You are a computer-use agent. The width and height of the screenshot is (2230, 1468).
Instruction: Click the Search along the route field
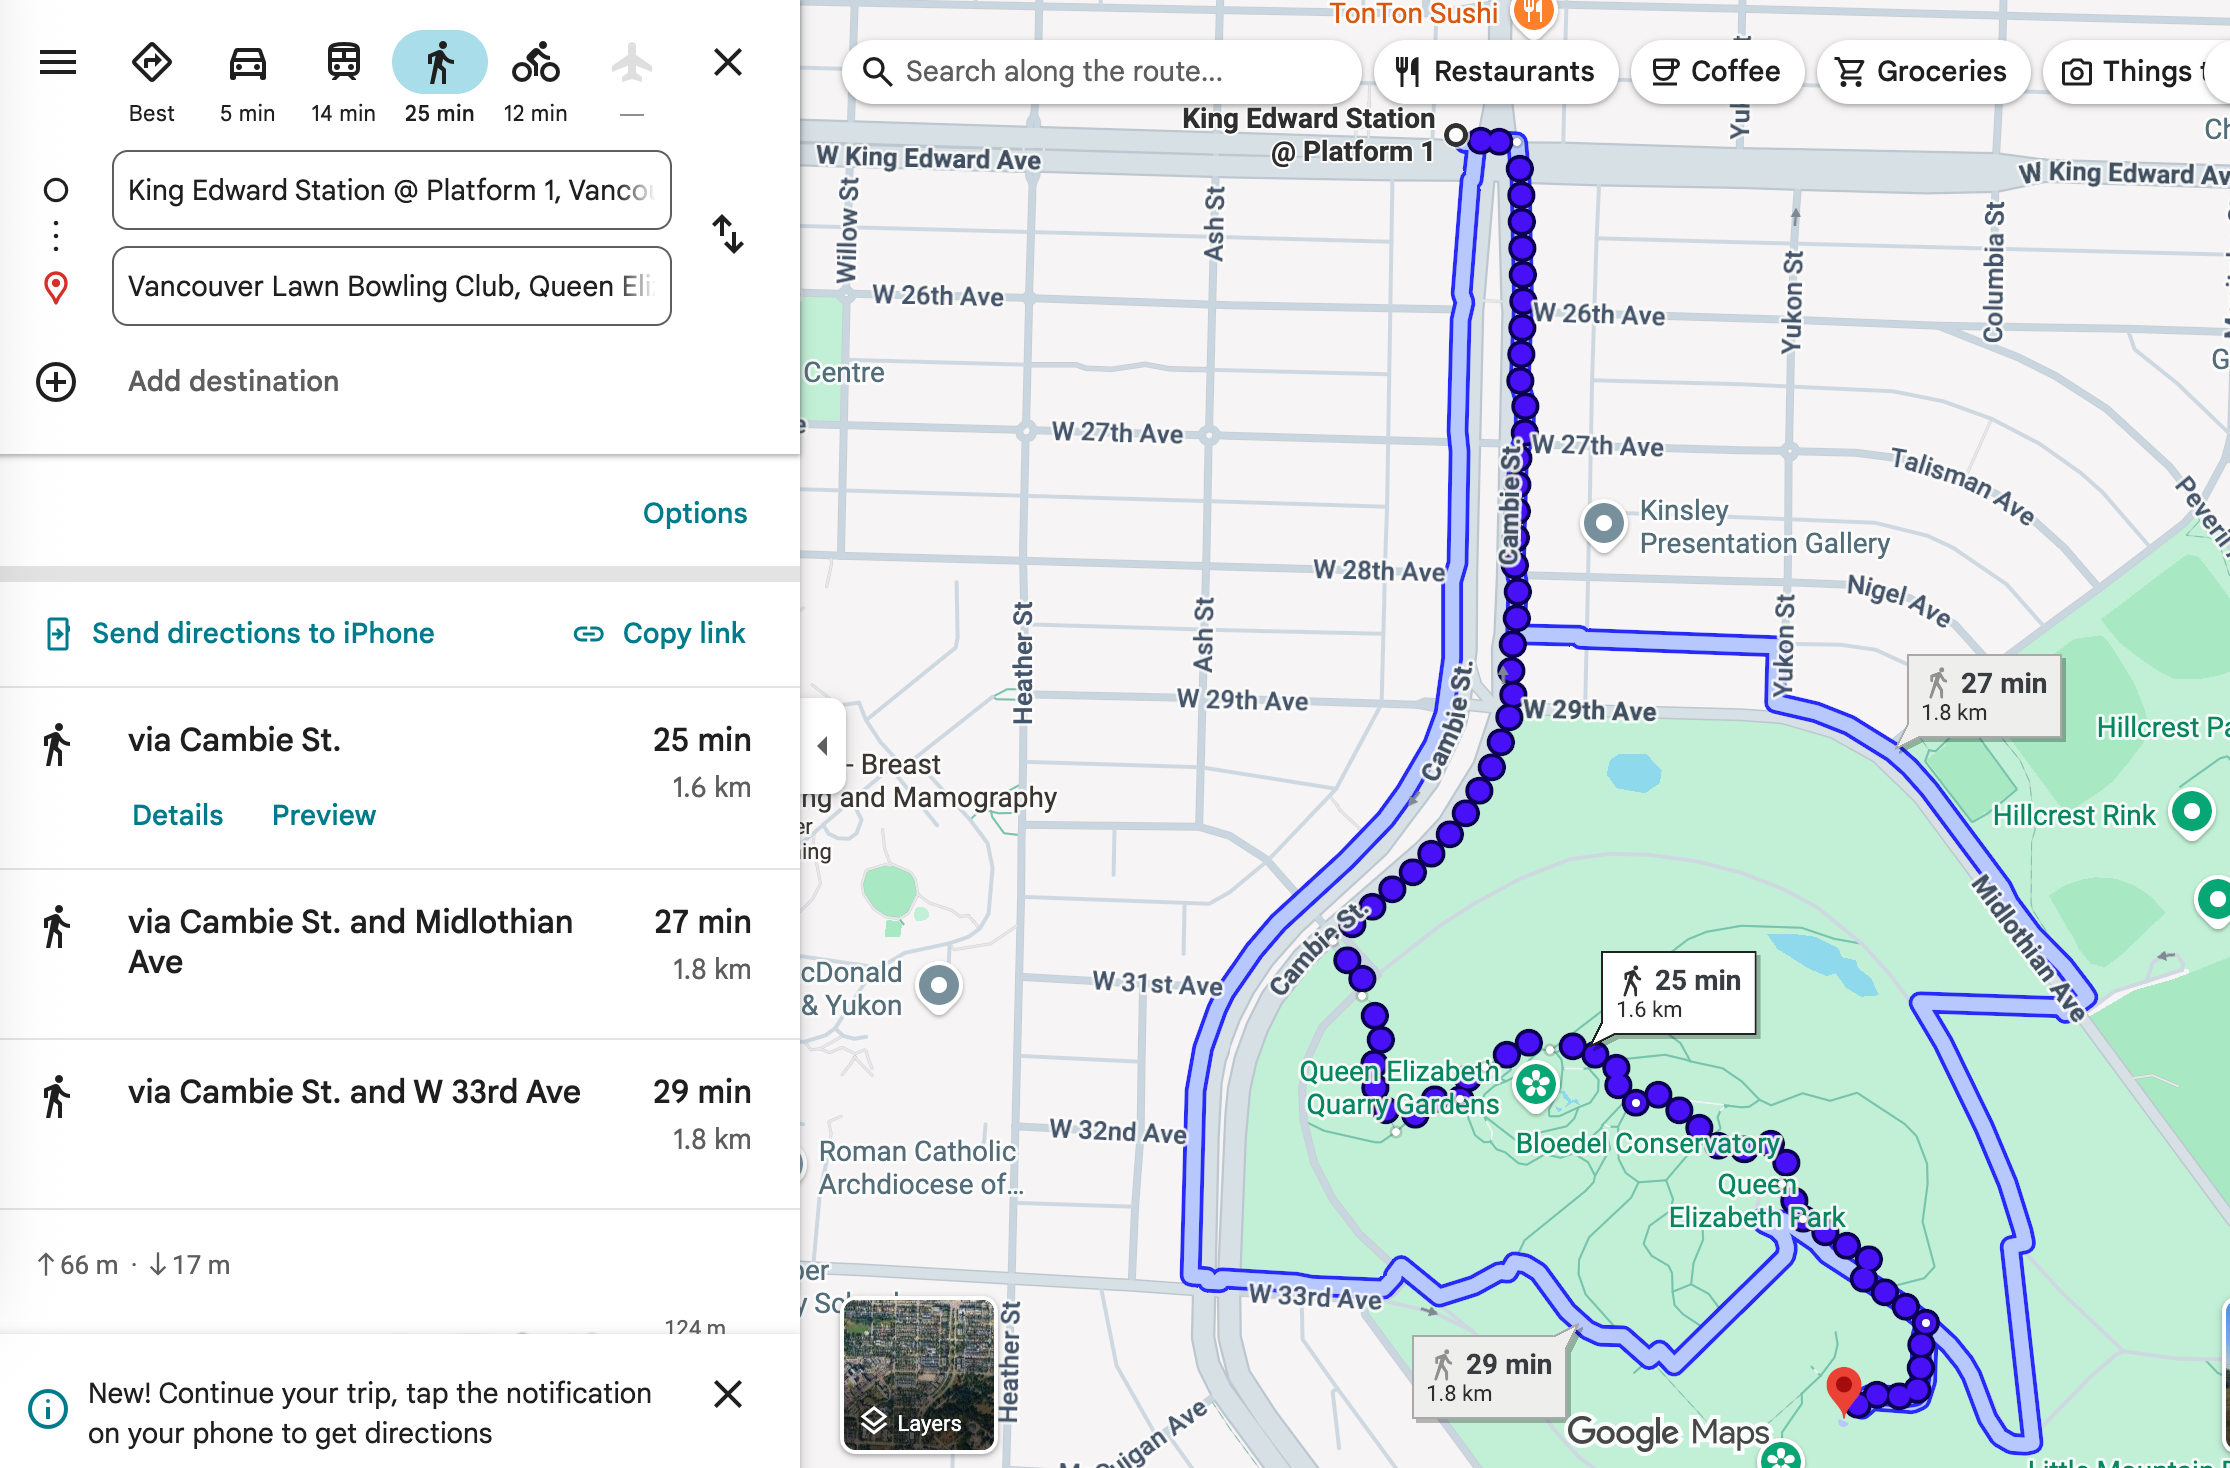pos(1100,71)
